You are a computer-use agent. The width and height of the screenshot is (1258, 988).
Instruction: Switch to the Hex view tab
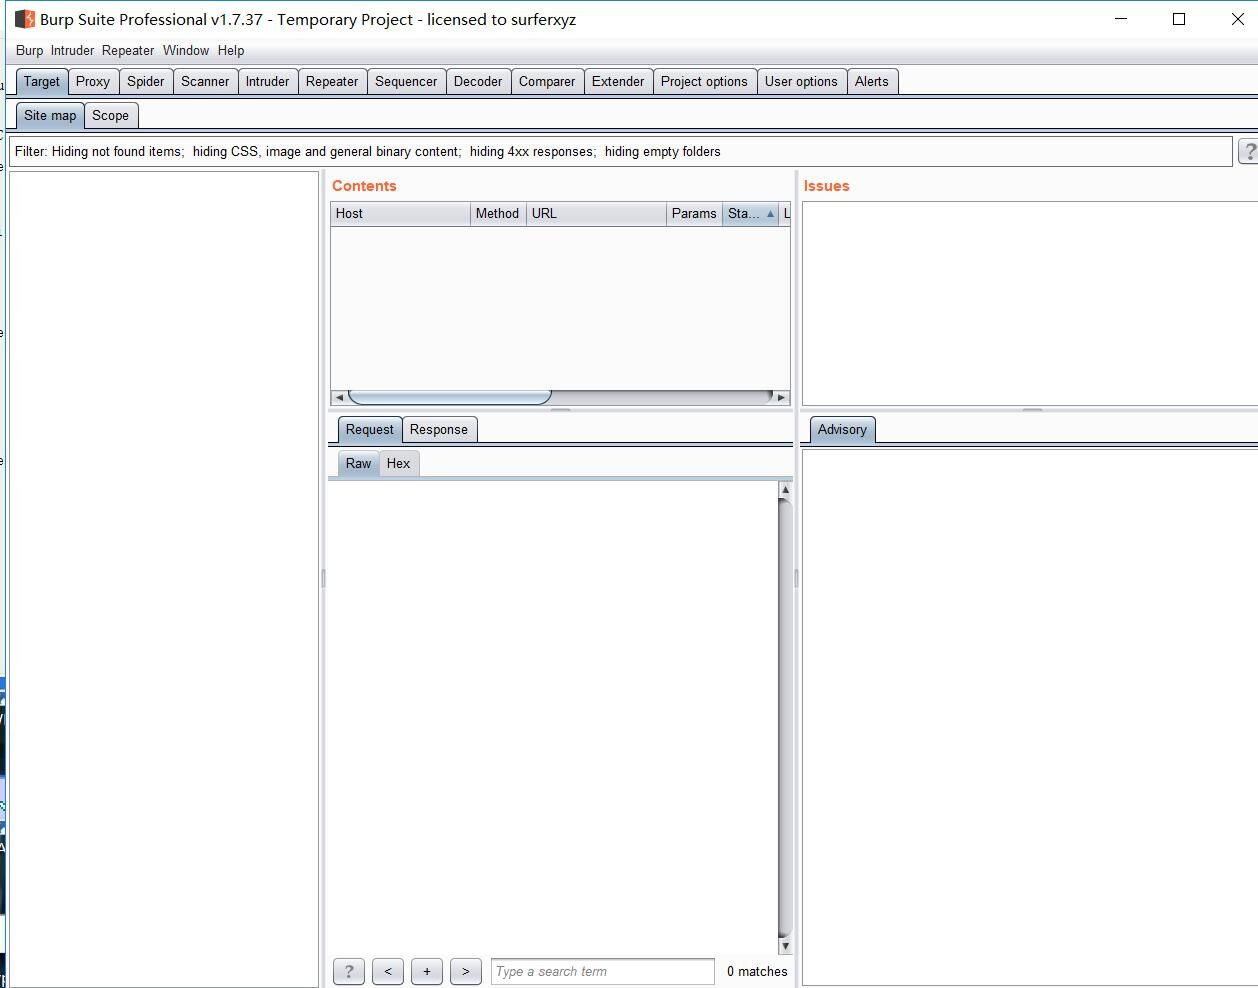point(399,464)
